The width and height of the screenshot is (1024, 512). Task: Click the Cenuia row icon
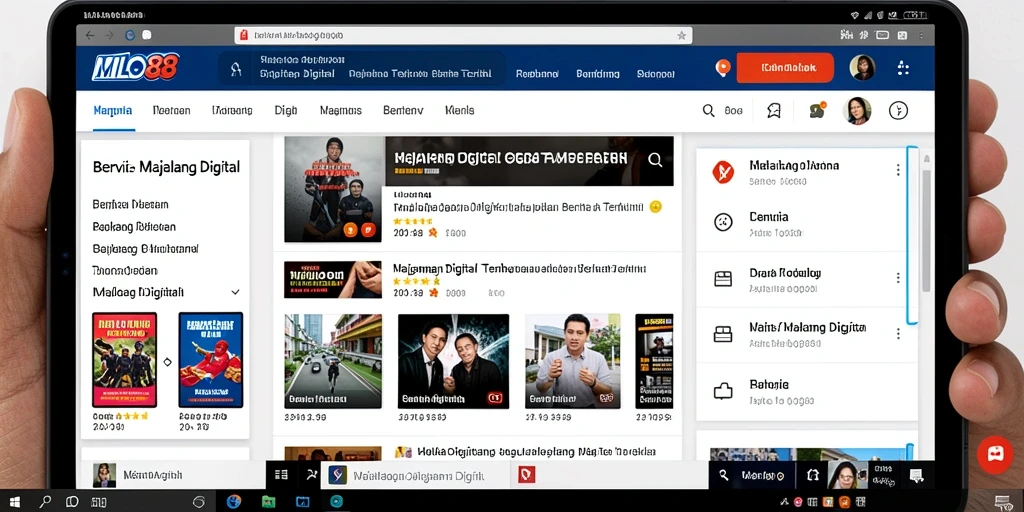(x=723, y=223)
